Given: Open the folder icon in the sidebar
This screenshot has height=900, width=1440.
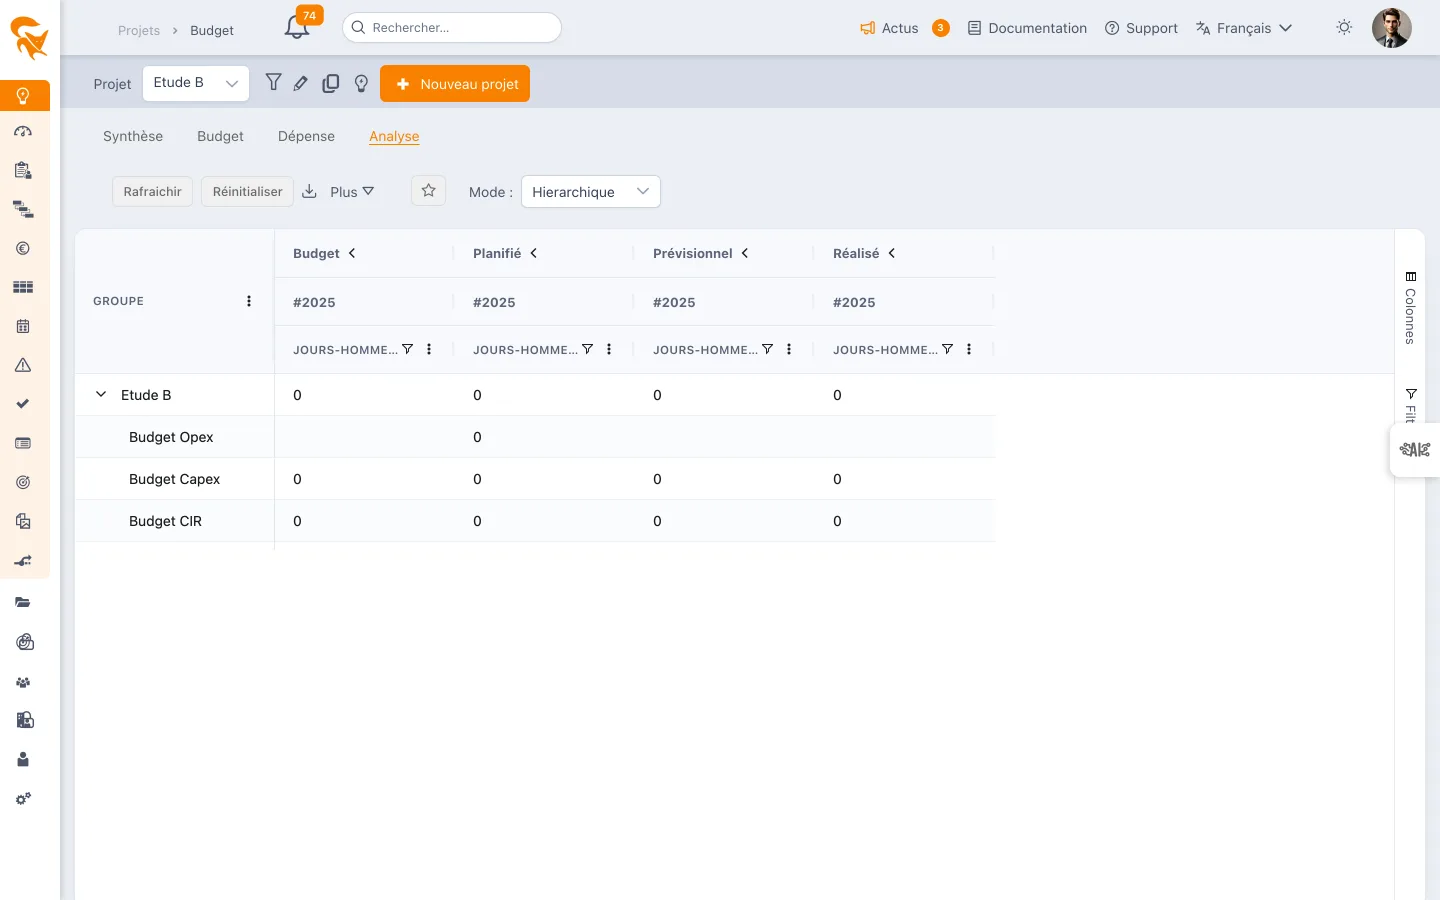Looking at the screenshot, I should (23, 603).
